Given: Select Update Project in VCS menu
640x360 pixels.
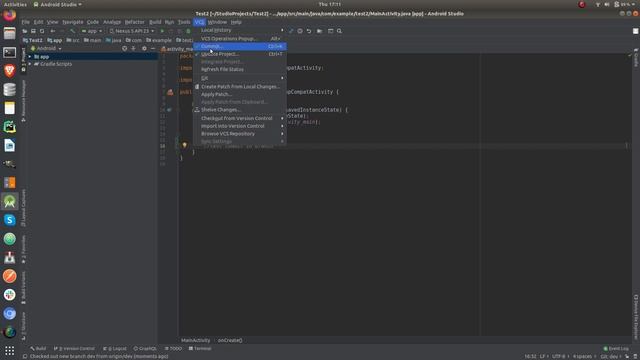Looking at the screenshot, I should 240,54.
